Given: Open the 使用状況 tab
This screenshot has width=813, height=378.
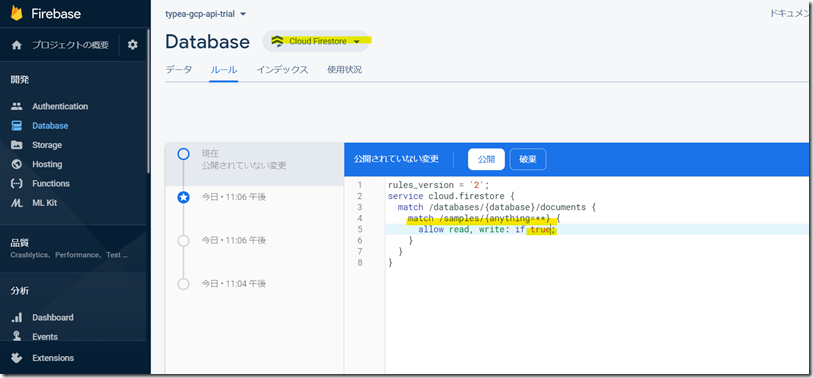Looking at the screenshot, I should click(x=344, y=69).
